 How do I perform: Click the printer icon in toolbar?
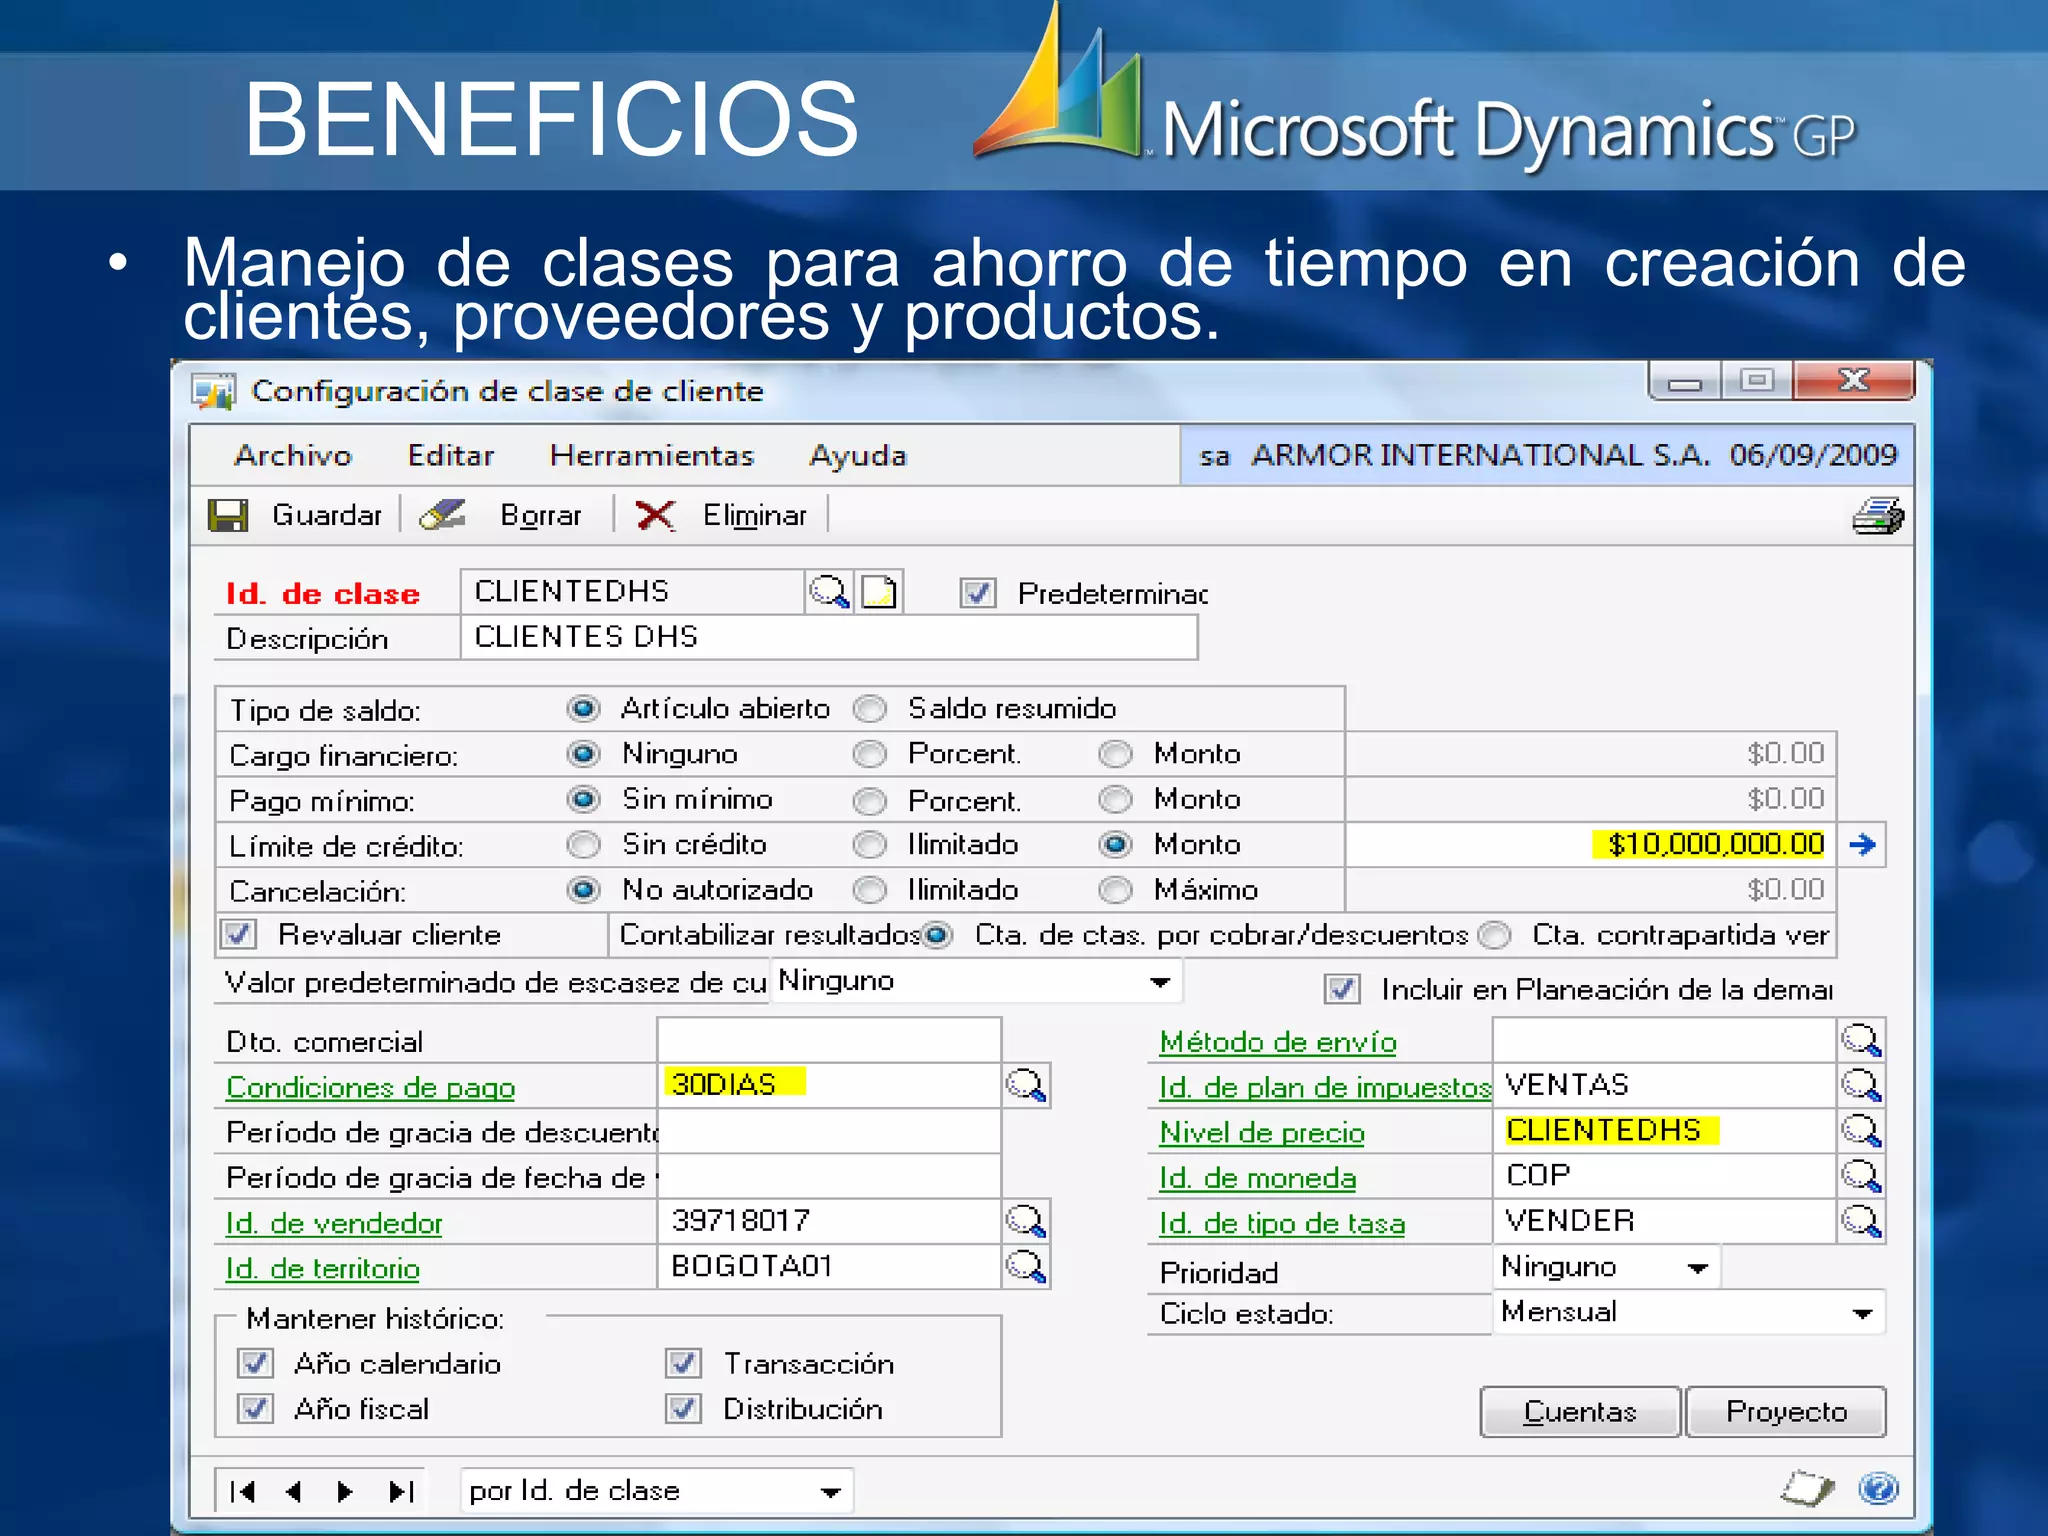point(1878,516)
